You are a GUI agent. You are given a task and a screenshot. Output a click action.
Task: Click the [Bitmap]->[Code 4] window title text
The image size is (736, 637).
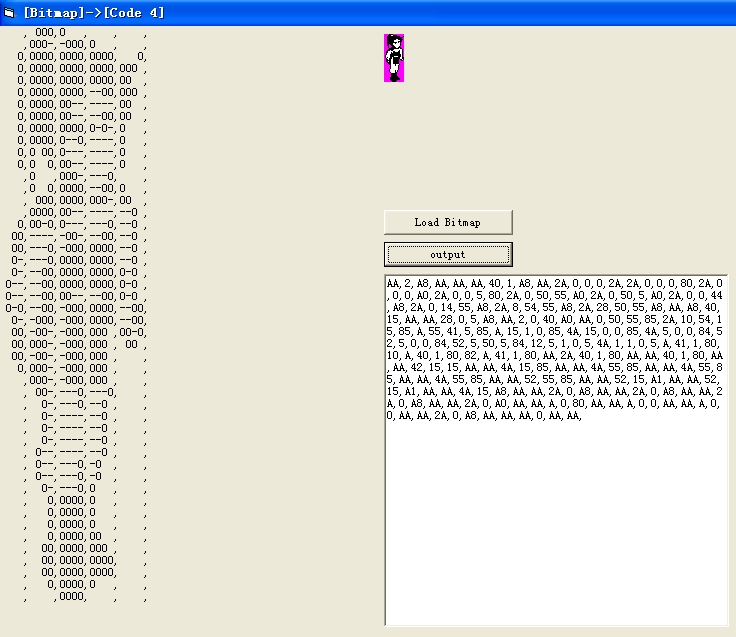click(x=94, y=13)
